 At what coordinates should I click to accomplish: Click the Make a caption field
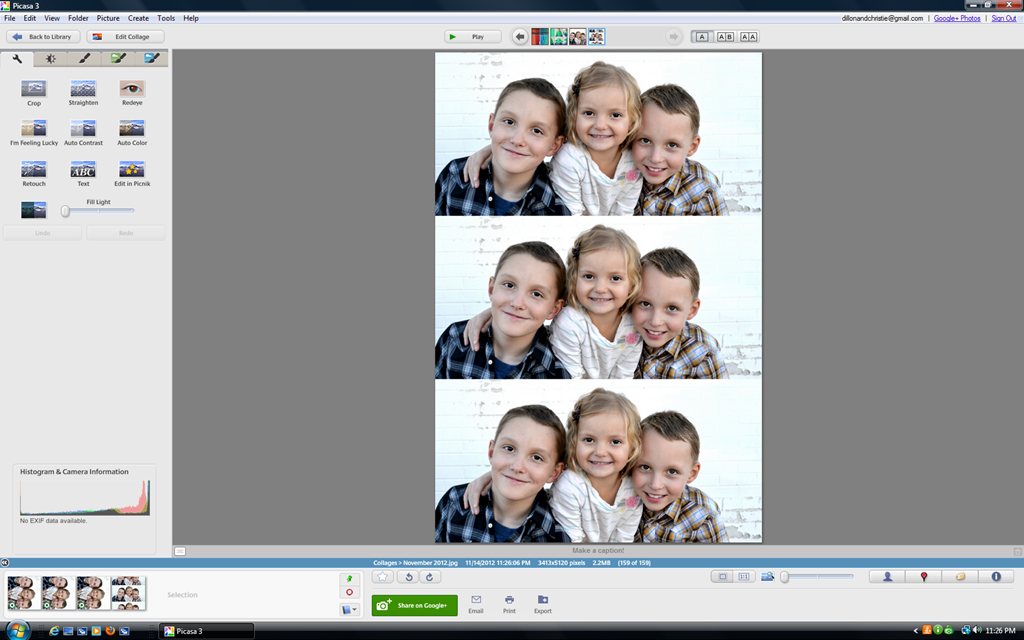pos(598,551)
